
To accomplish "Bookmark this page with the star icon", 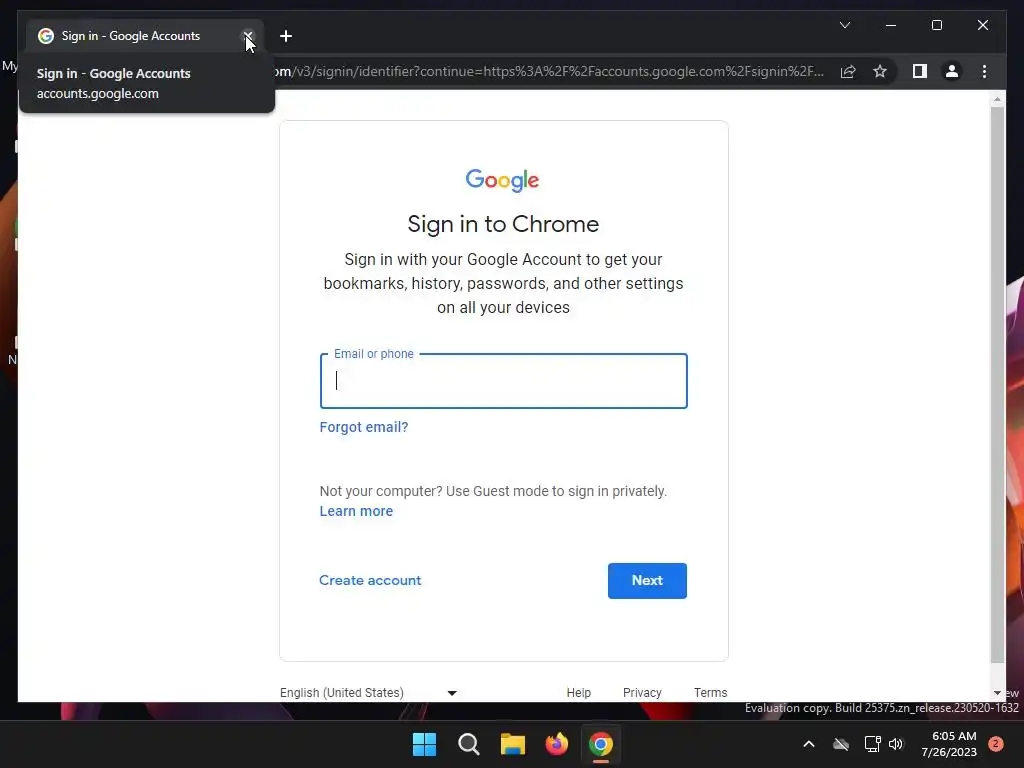I will (x=880, y=71).
